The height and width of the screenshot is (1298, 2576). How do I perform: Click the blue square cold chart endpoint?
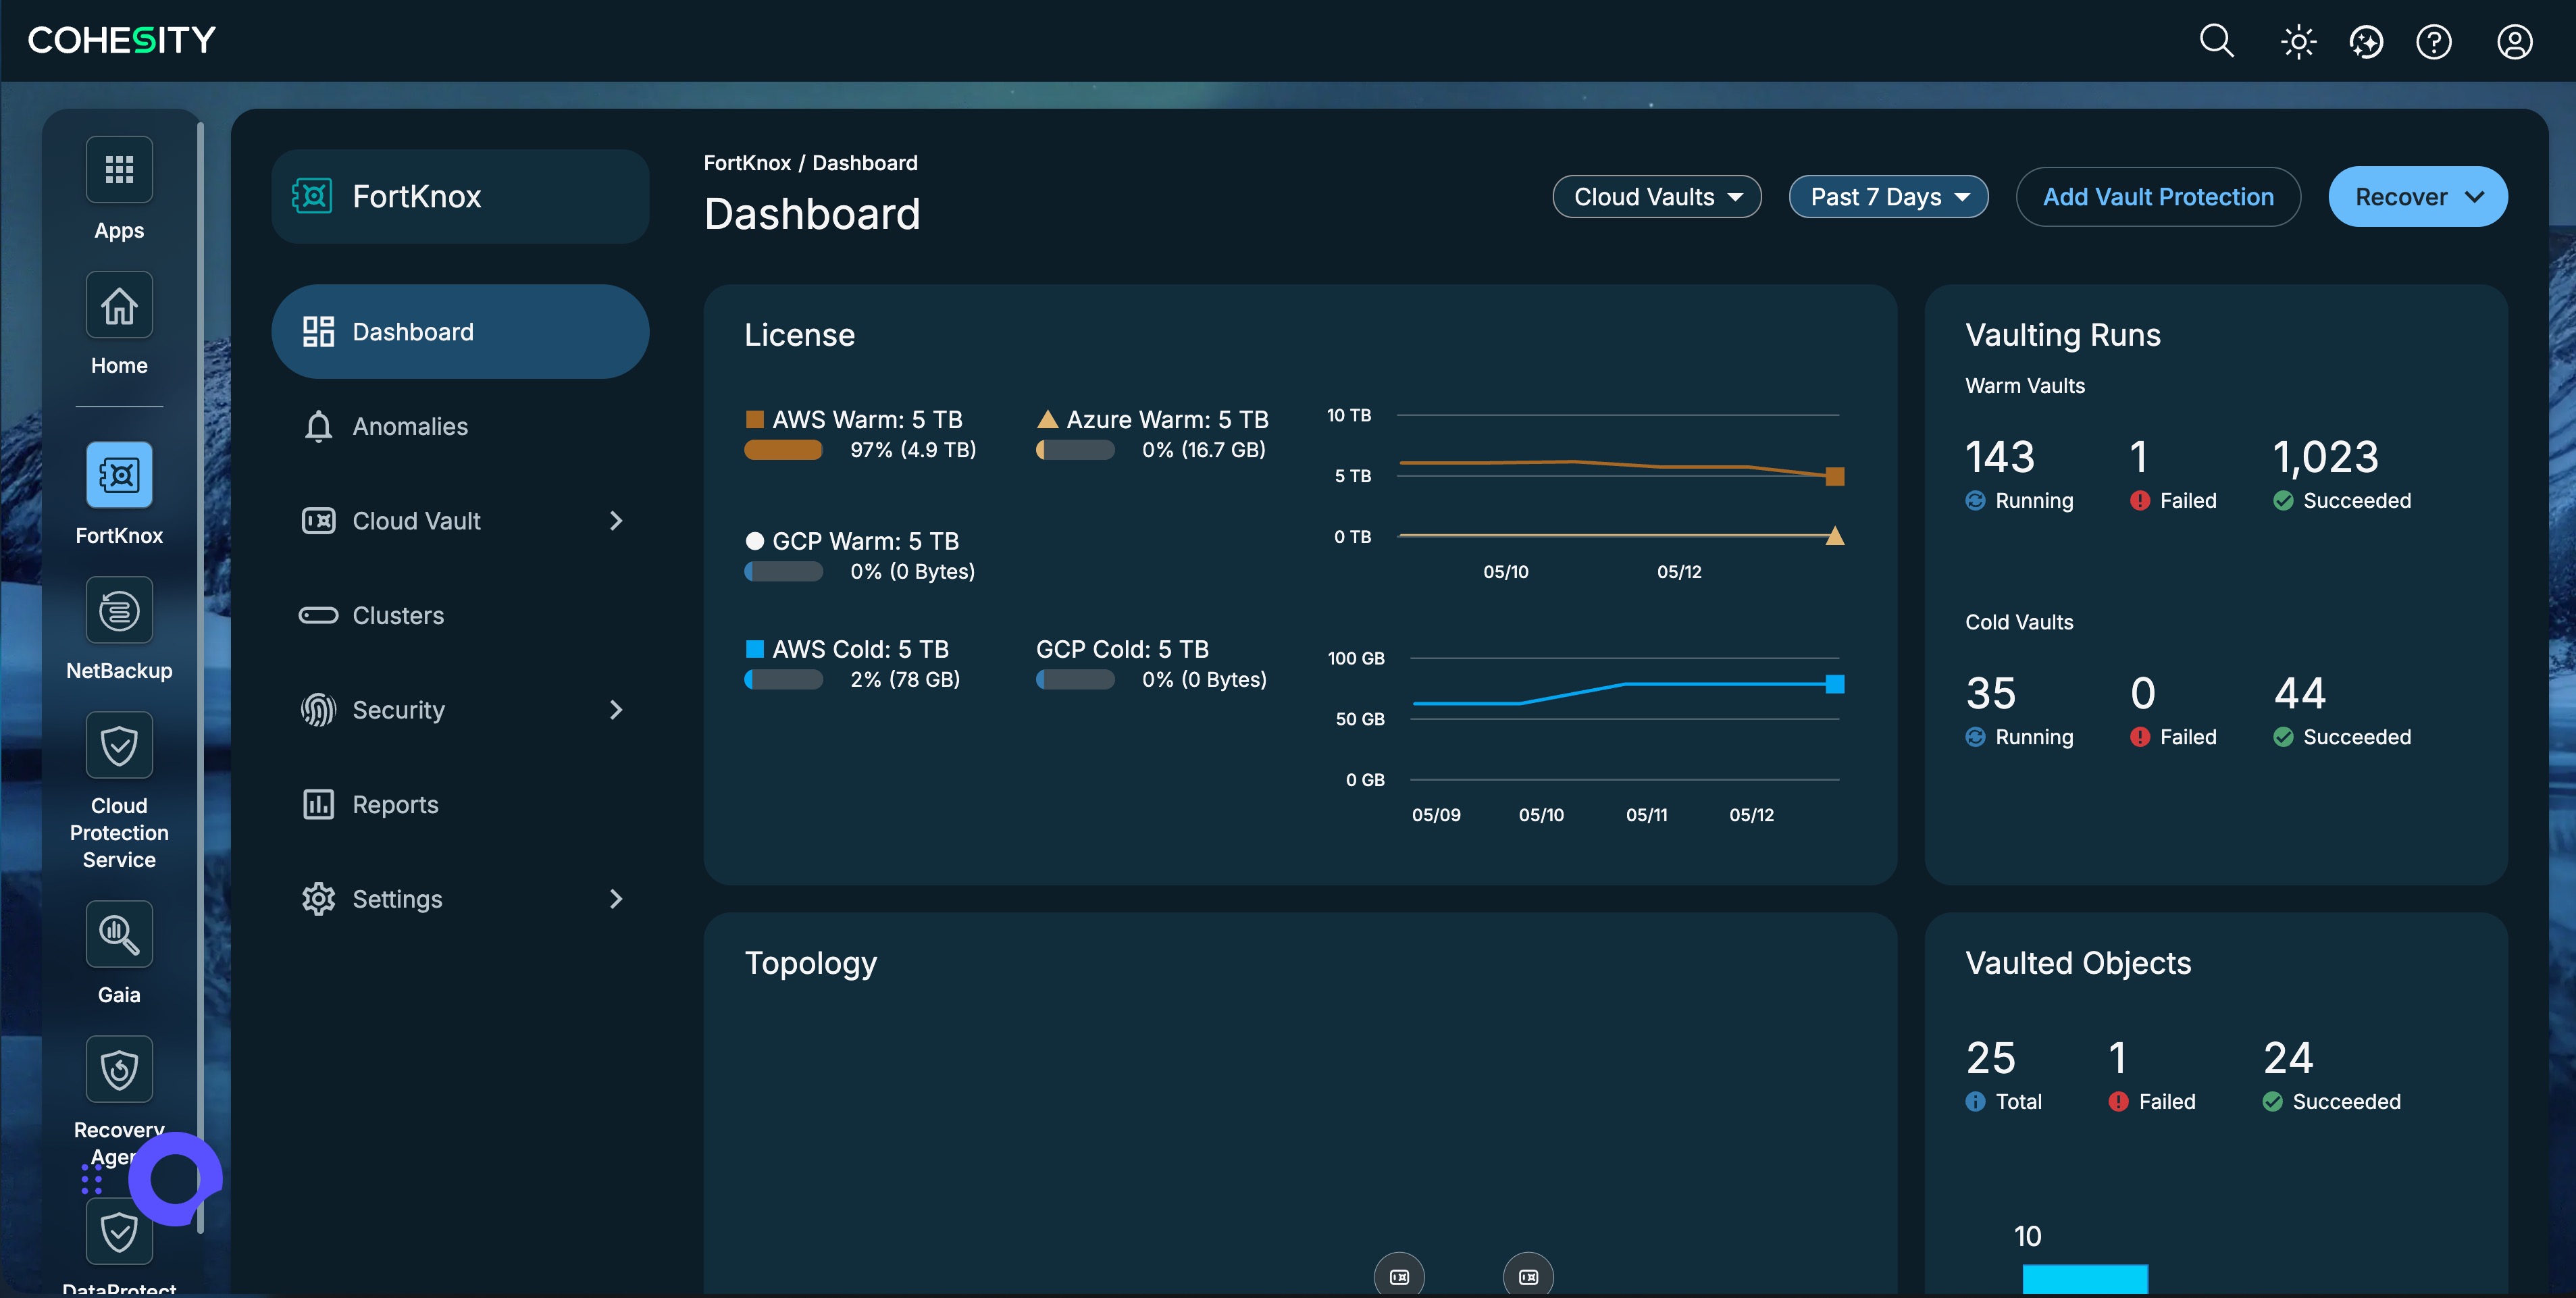coord(1834,684)
